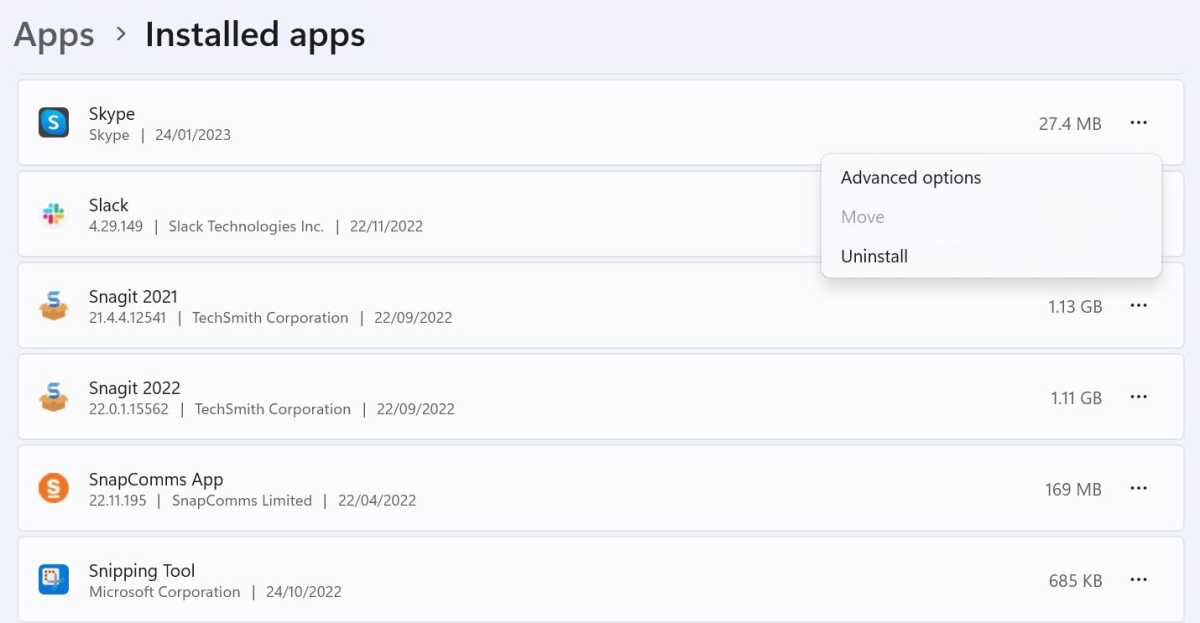Click the Slack app icon
This screenshot has height=623, width=1200.
pyautogui.click(x=53, y=214)
